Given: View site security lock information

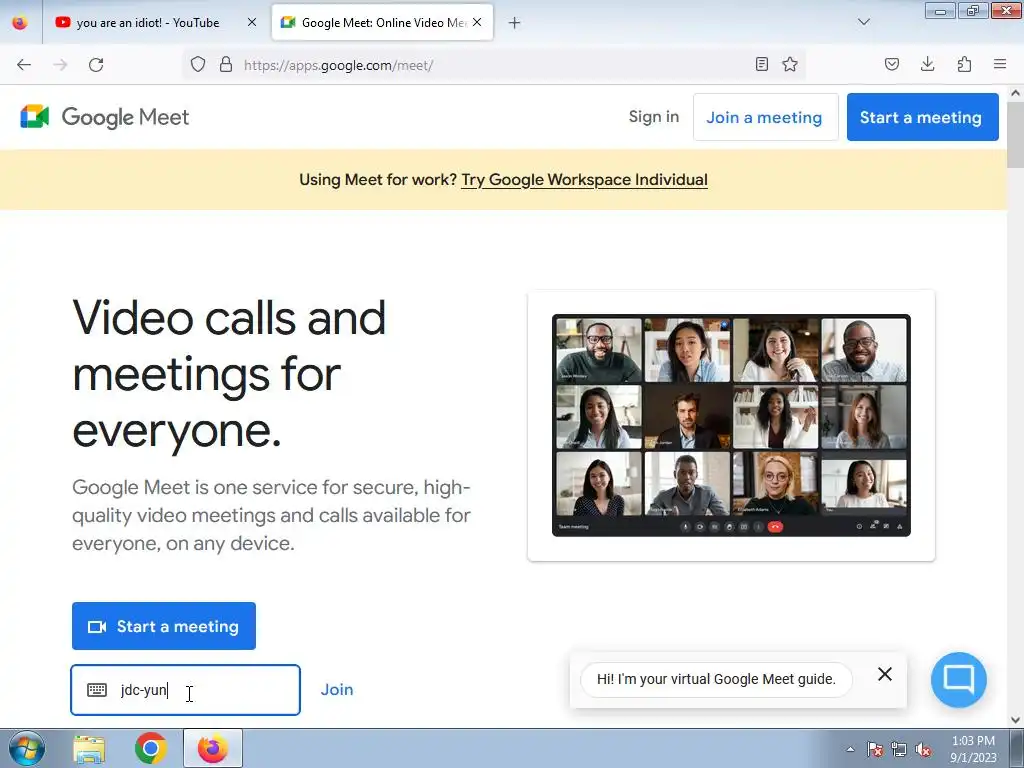Looking at the screenshot, I should click(x=226, y=65).
